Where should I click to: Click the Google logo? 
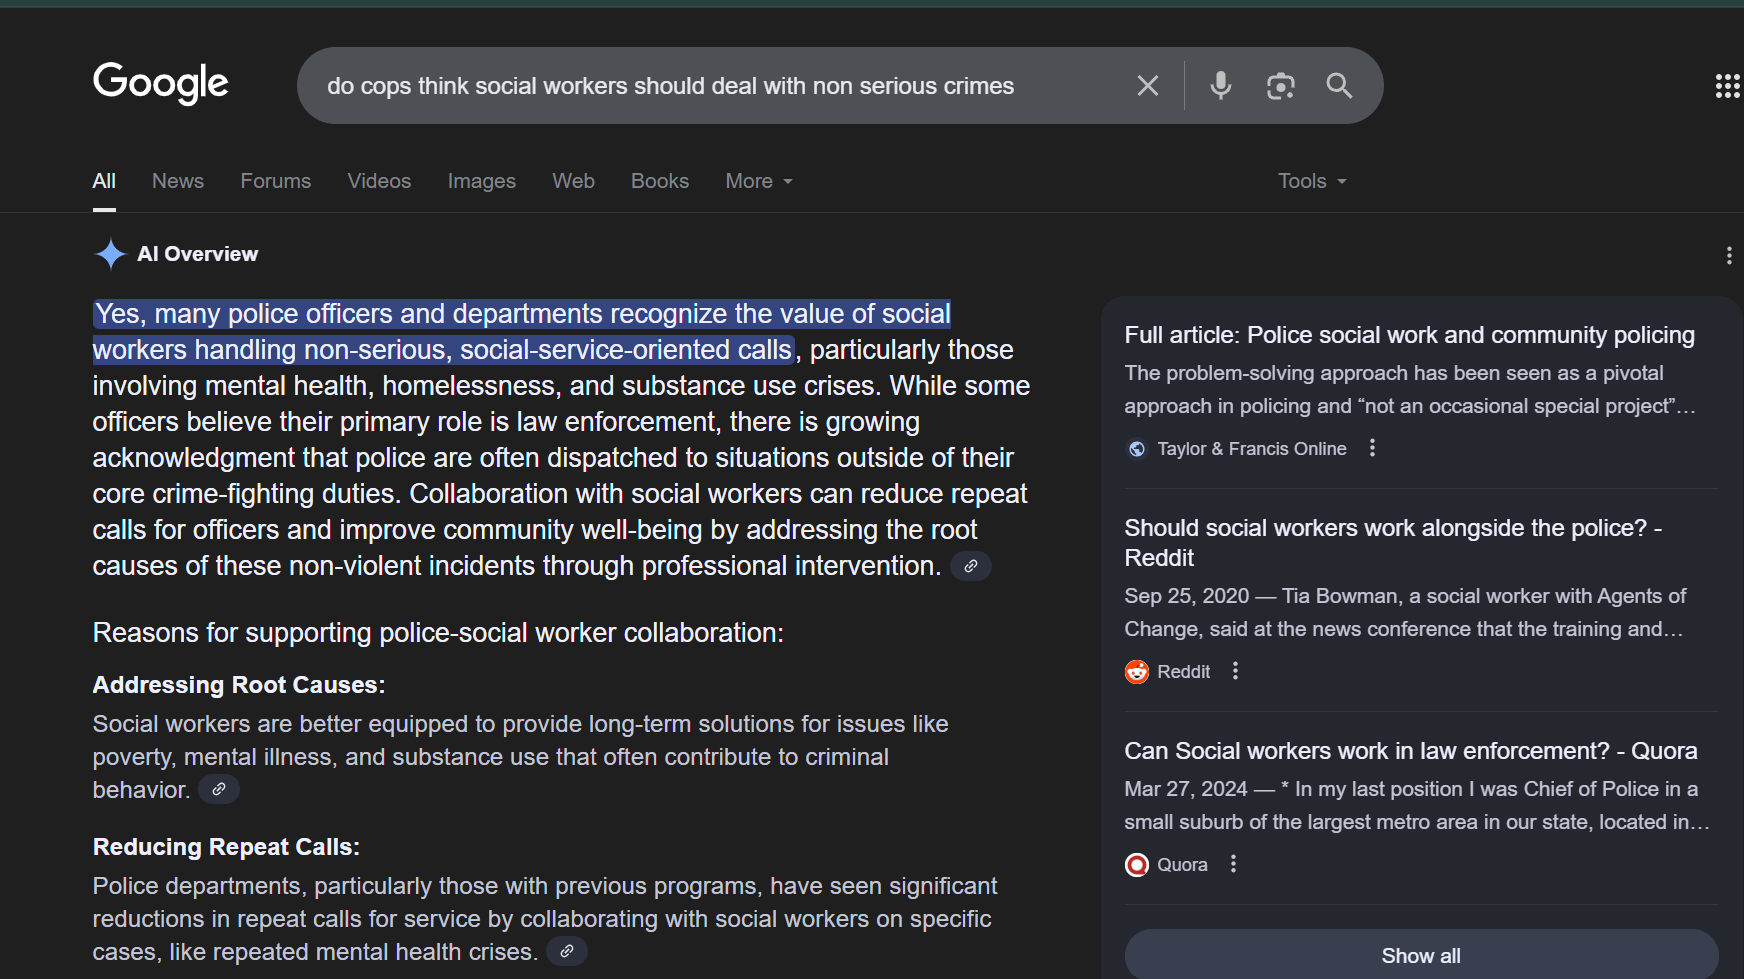tap(160, 83)
